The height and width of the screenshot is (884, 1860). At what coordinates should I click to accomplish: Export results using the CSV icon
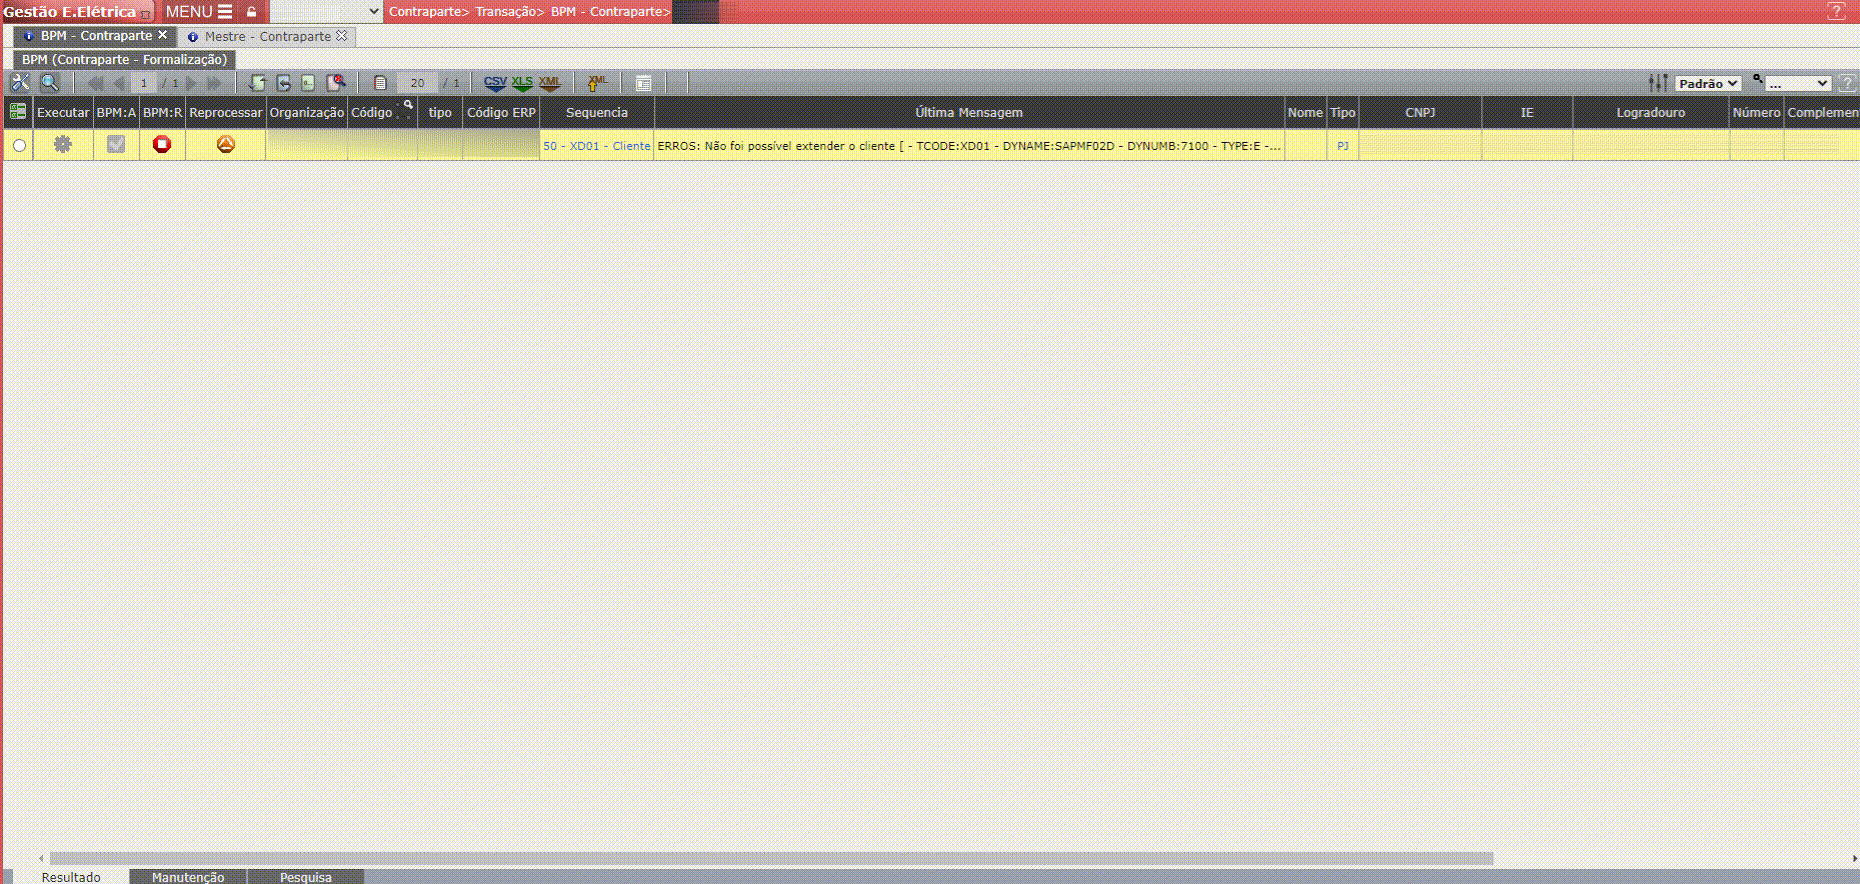[495, 83]
